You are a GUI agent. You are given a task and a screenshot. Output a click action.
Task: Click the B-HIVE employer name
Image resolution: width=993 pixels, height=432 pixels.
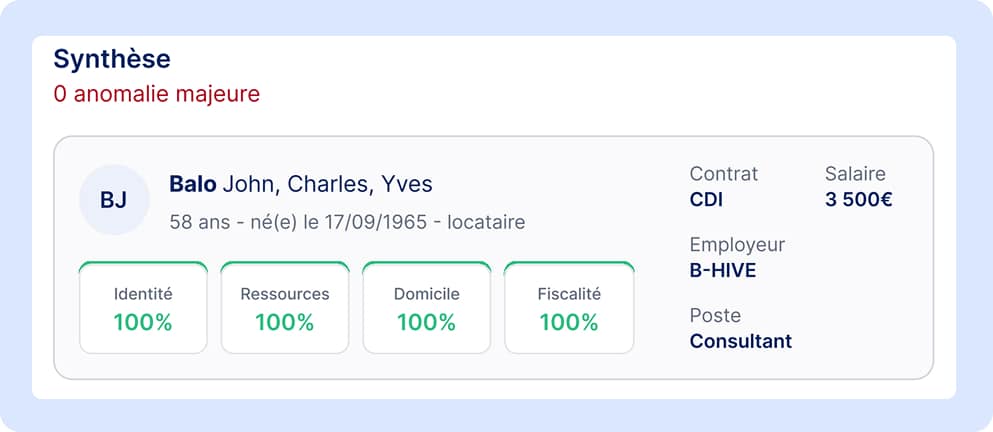tap(723, 271)
